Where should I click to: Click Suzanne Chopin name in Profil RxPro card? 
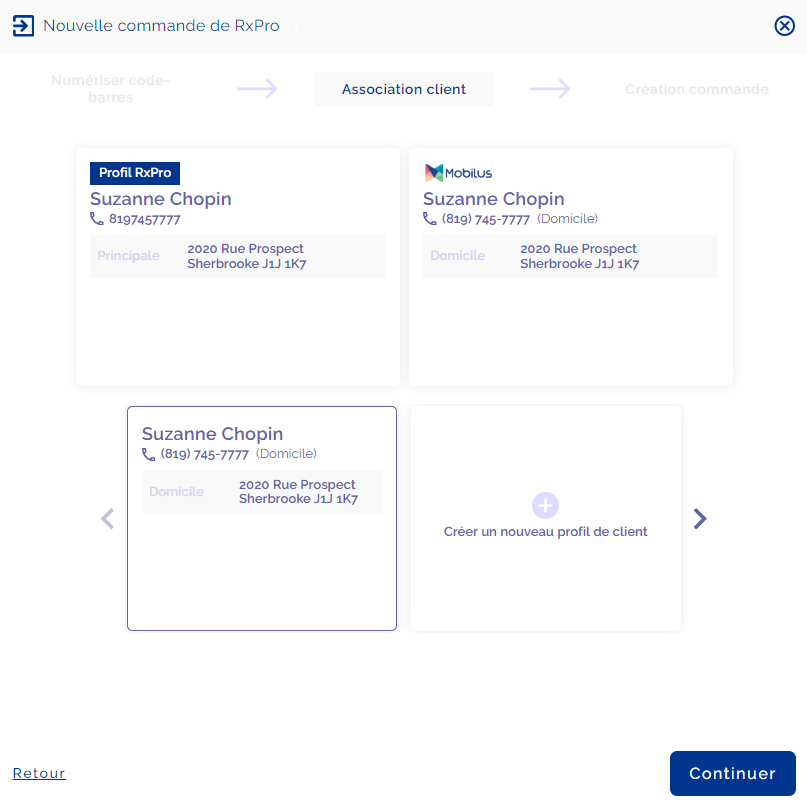click(161, 199)
